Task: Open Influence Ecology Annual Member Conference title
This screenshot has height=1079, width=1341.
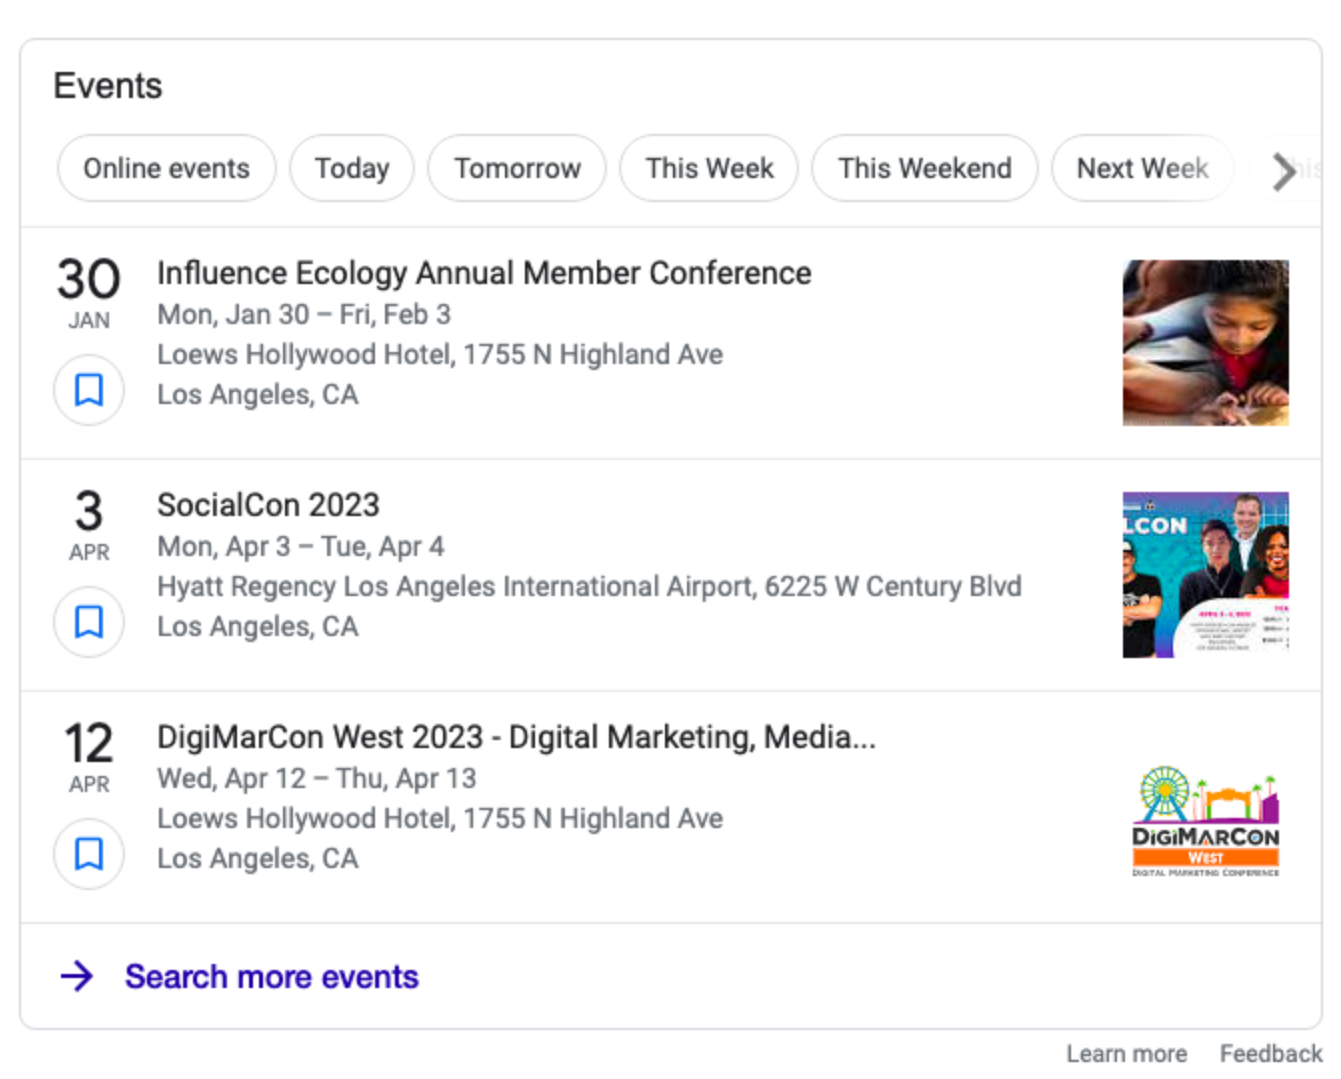Action: click(484, 273)
